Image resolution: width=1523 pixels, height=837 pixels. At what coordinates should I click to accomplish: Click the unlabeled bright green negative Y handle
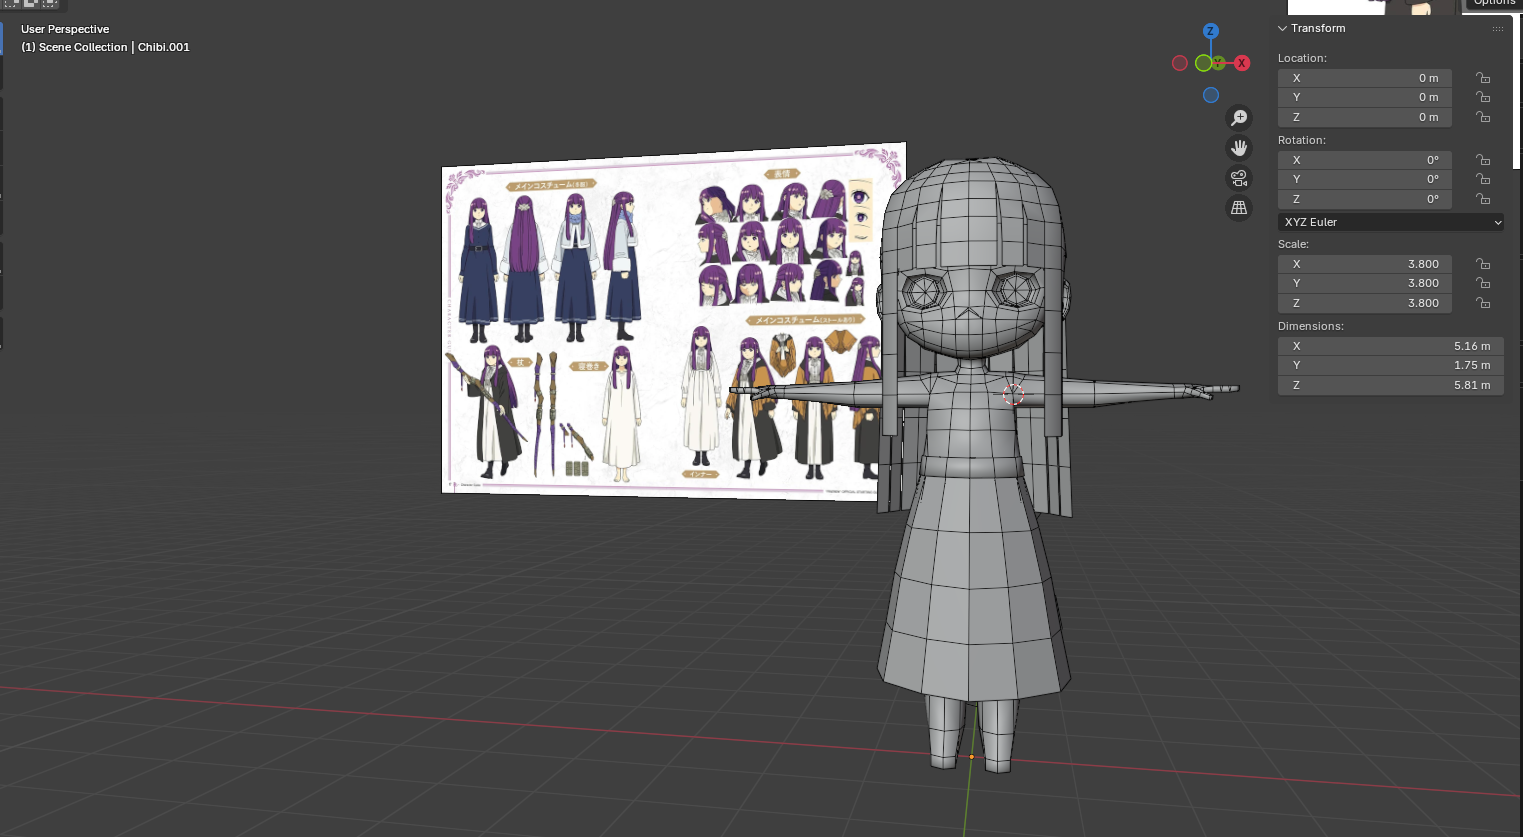tap(1203, 63)
